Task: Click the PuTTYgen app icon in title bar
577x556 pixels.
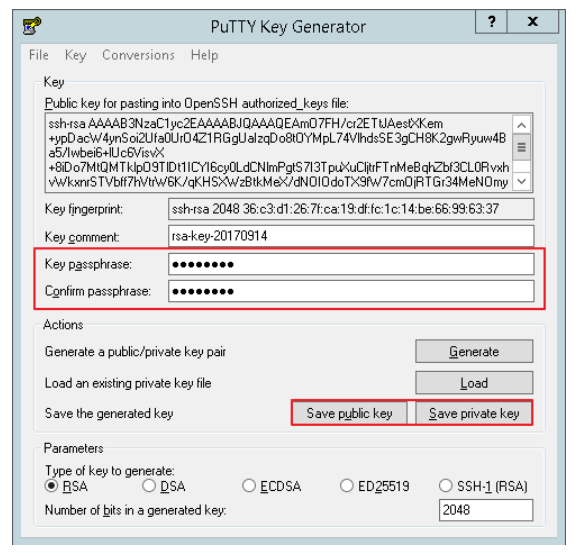Action: coord(32,26)
